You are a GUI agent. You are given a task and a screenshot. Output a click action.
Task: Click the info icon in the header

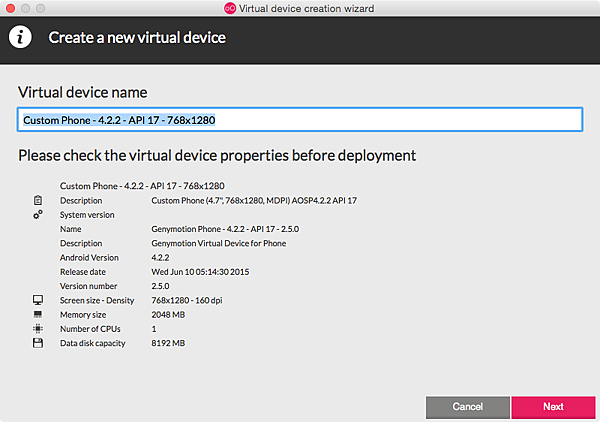tap(21, 38)
